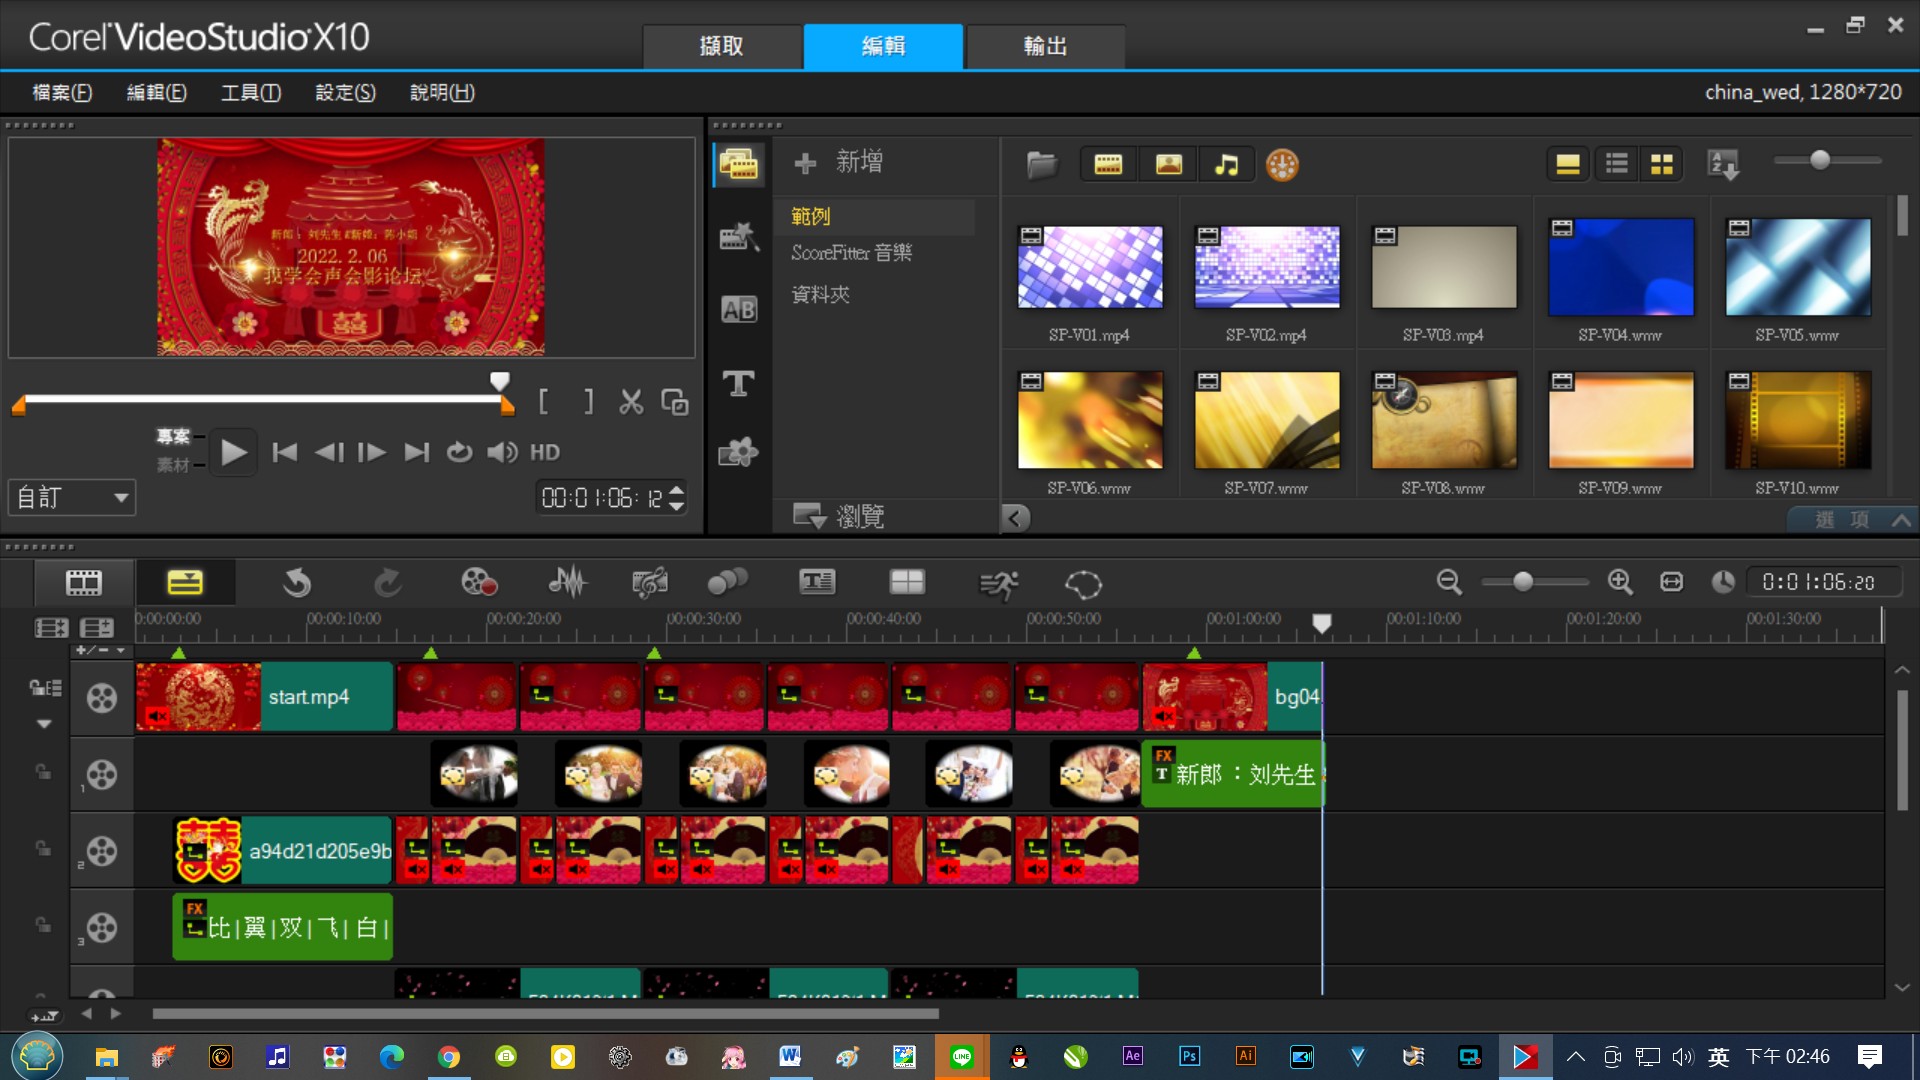Toggle library title display view
This screenshot has height=1080, width=1920.
pyautogui.click(x=1567, y=164)
